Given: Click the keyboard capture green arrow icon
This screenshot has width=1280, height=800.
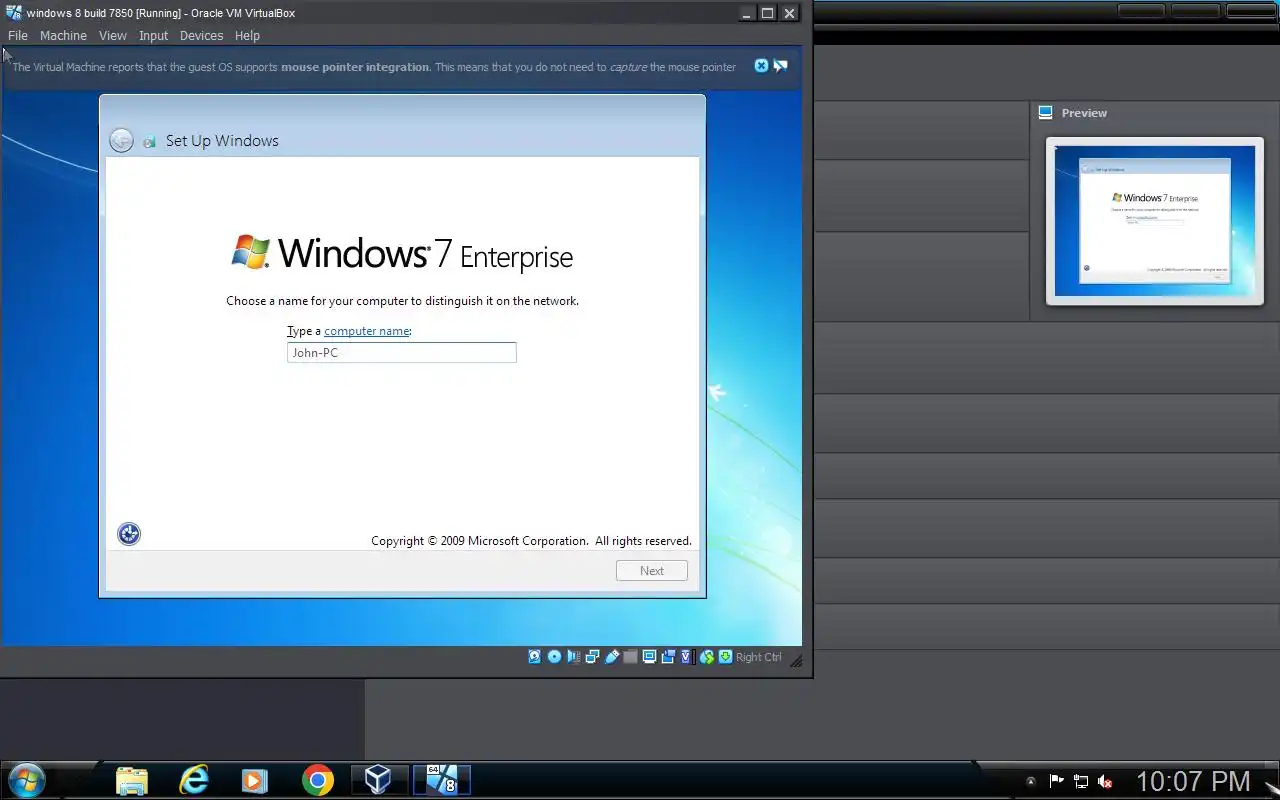Looking at the screenshot, I should click(726, 657).
